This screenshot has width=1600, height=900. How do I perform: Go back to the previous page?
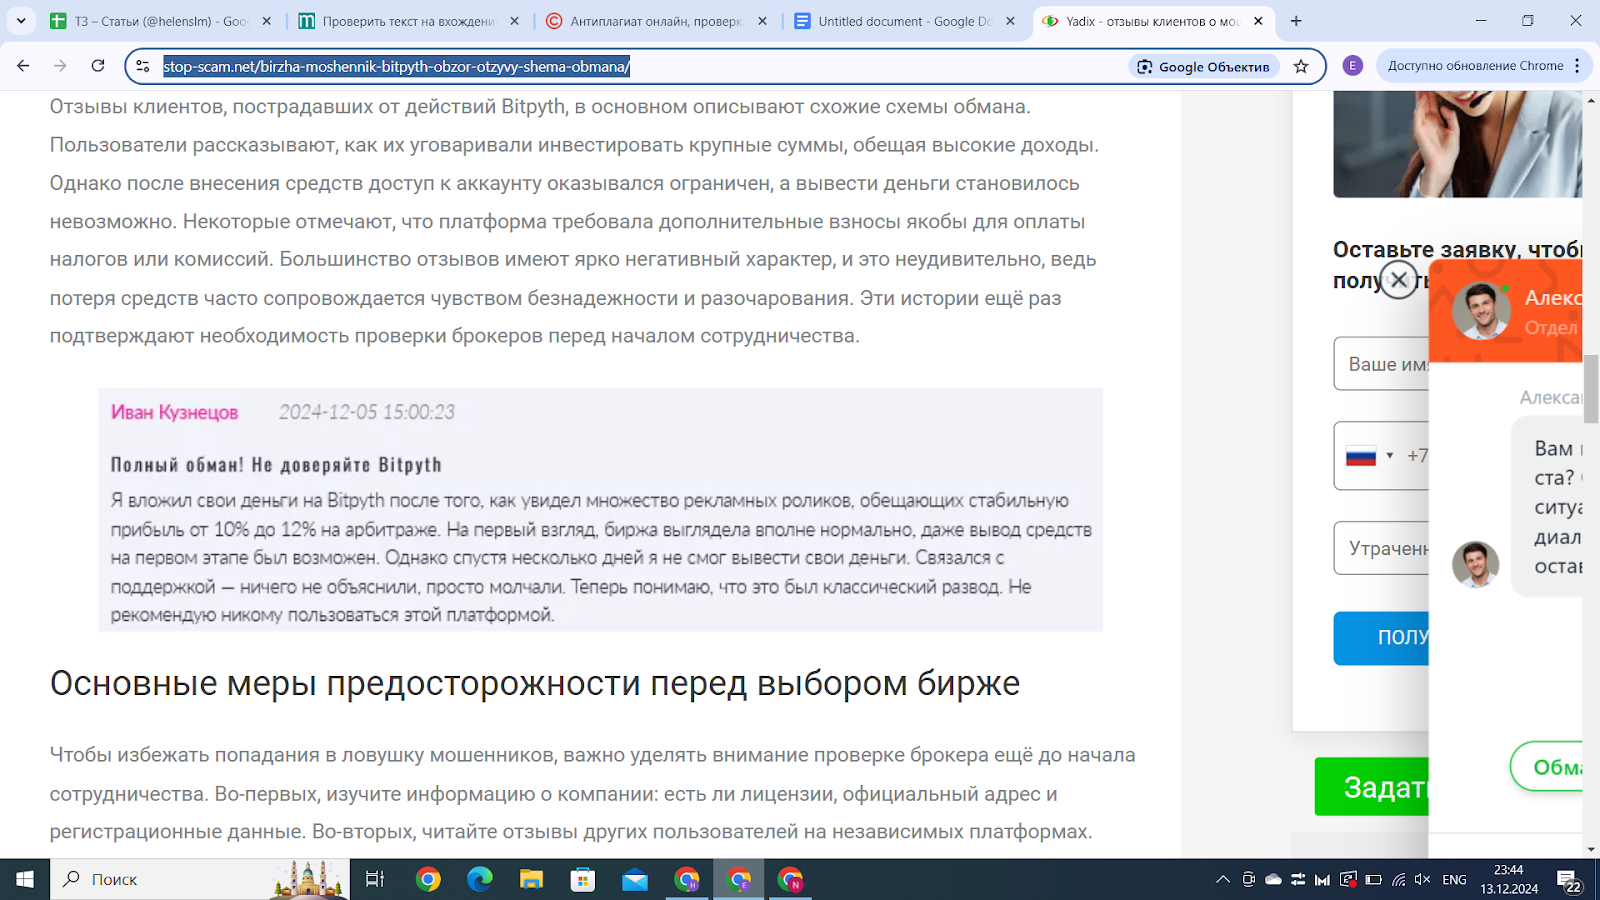(23, 66)
